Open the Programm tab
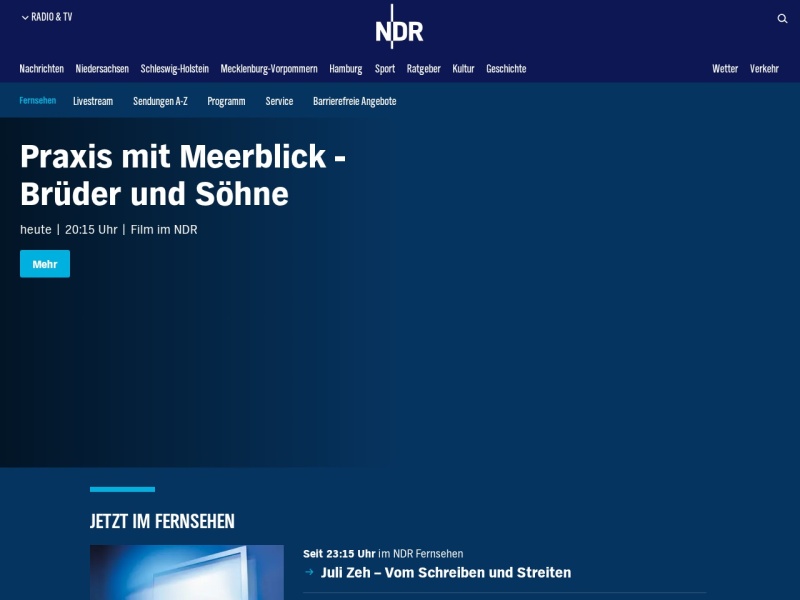This screenshot has height=600, width=800. tap(227, 102)
